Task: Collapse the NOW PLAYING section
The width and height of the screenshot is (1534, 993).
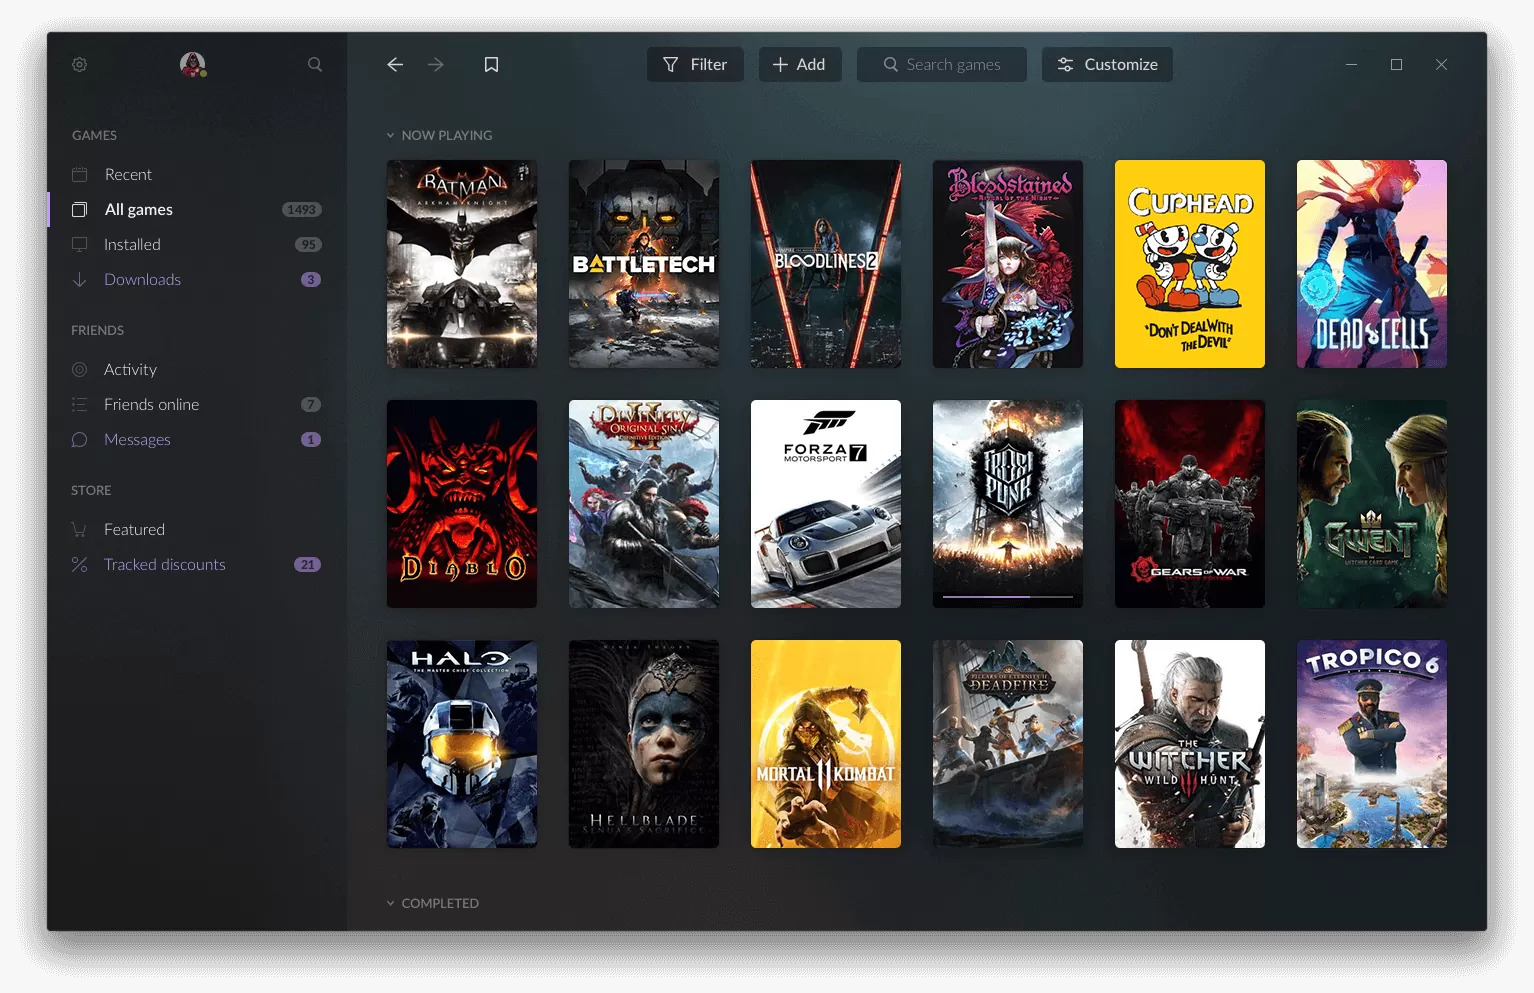Action: pos(390,135)
